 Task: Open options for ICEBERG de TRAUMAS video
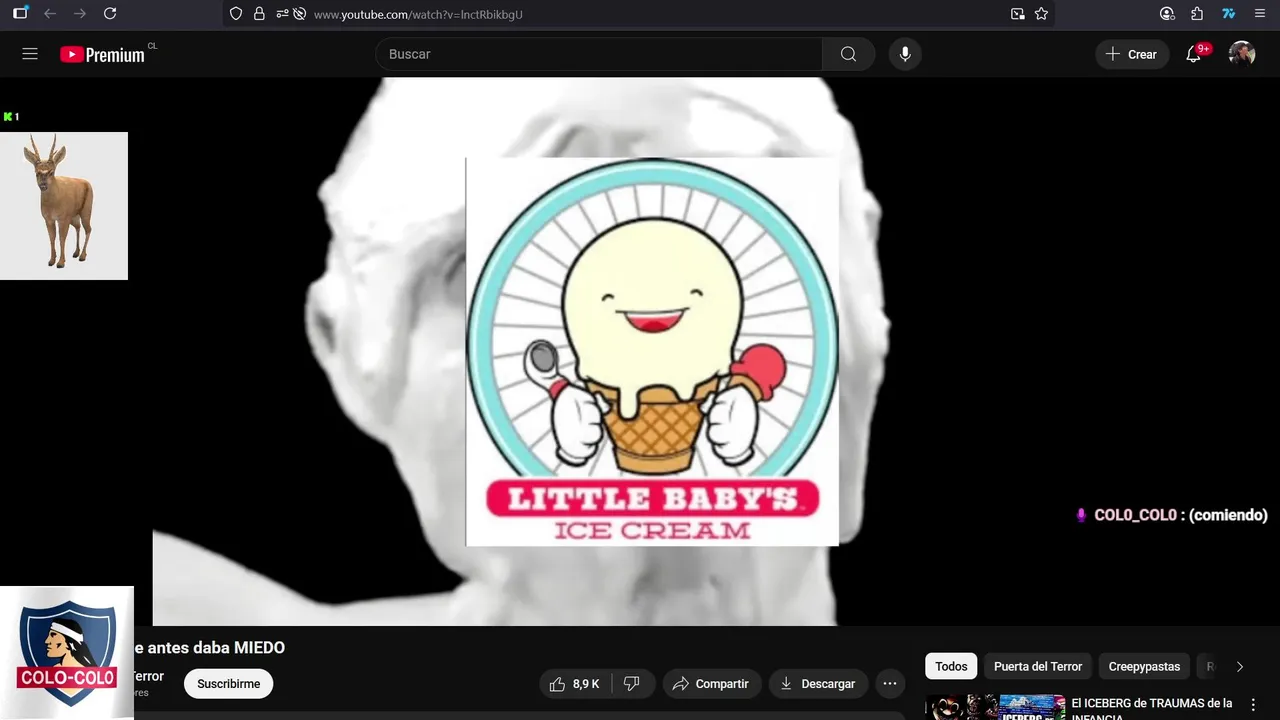click(1253, 705)
